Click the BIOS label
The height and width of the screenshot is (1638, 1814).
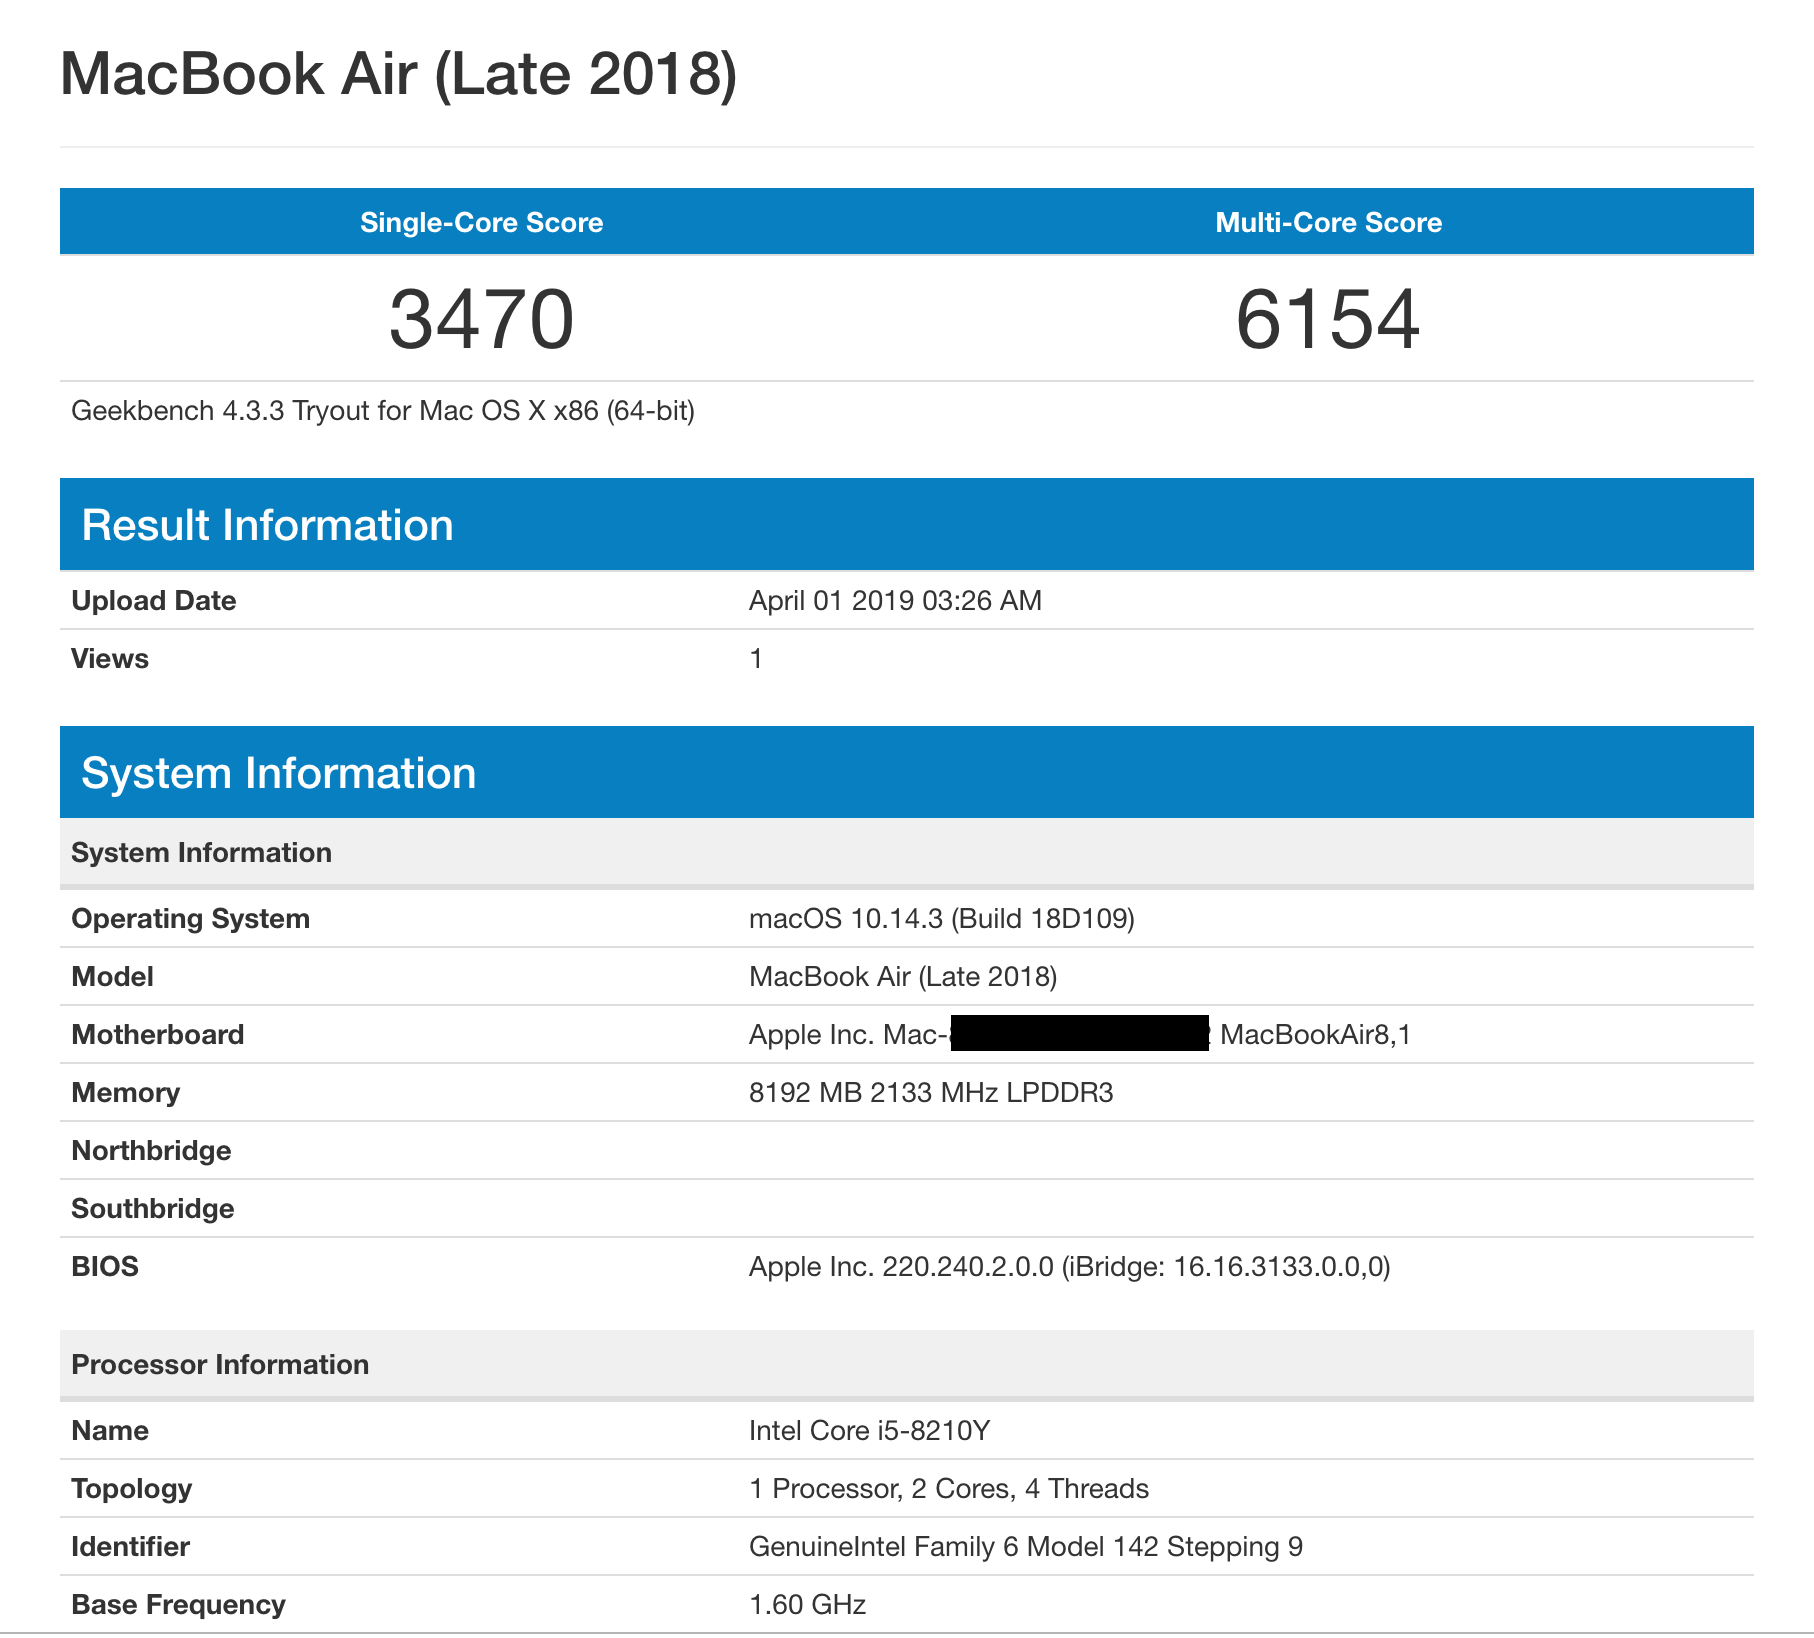(x=105, y=1267)
